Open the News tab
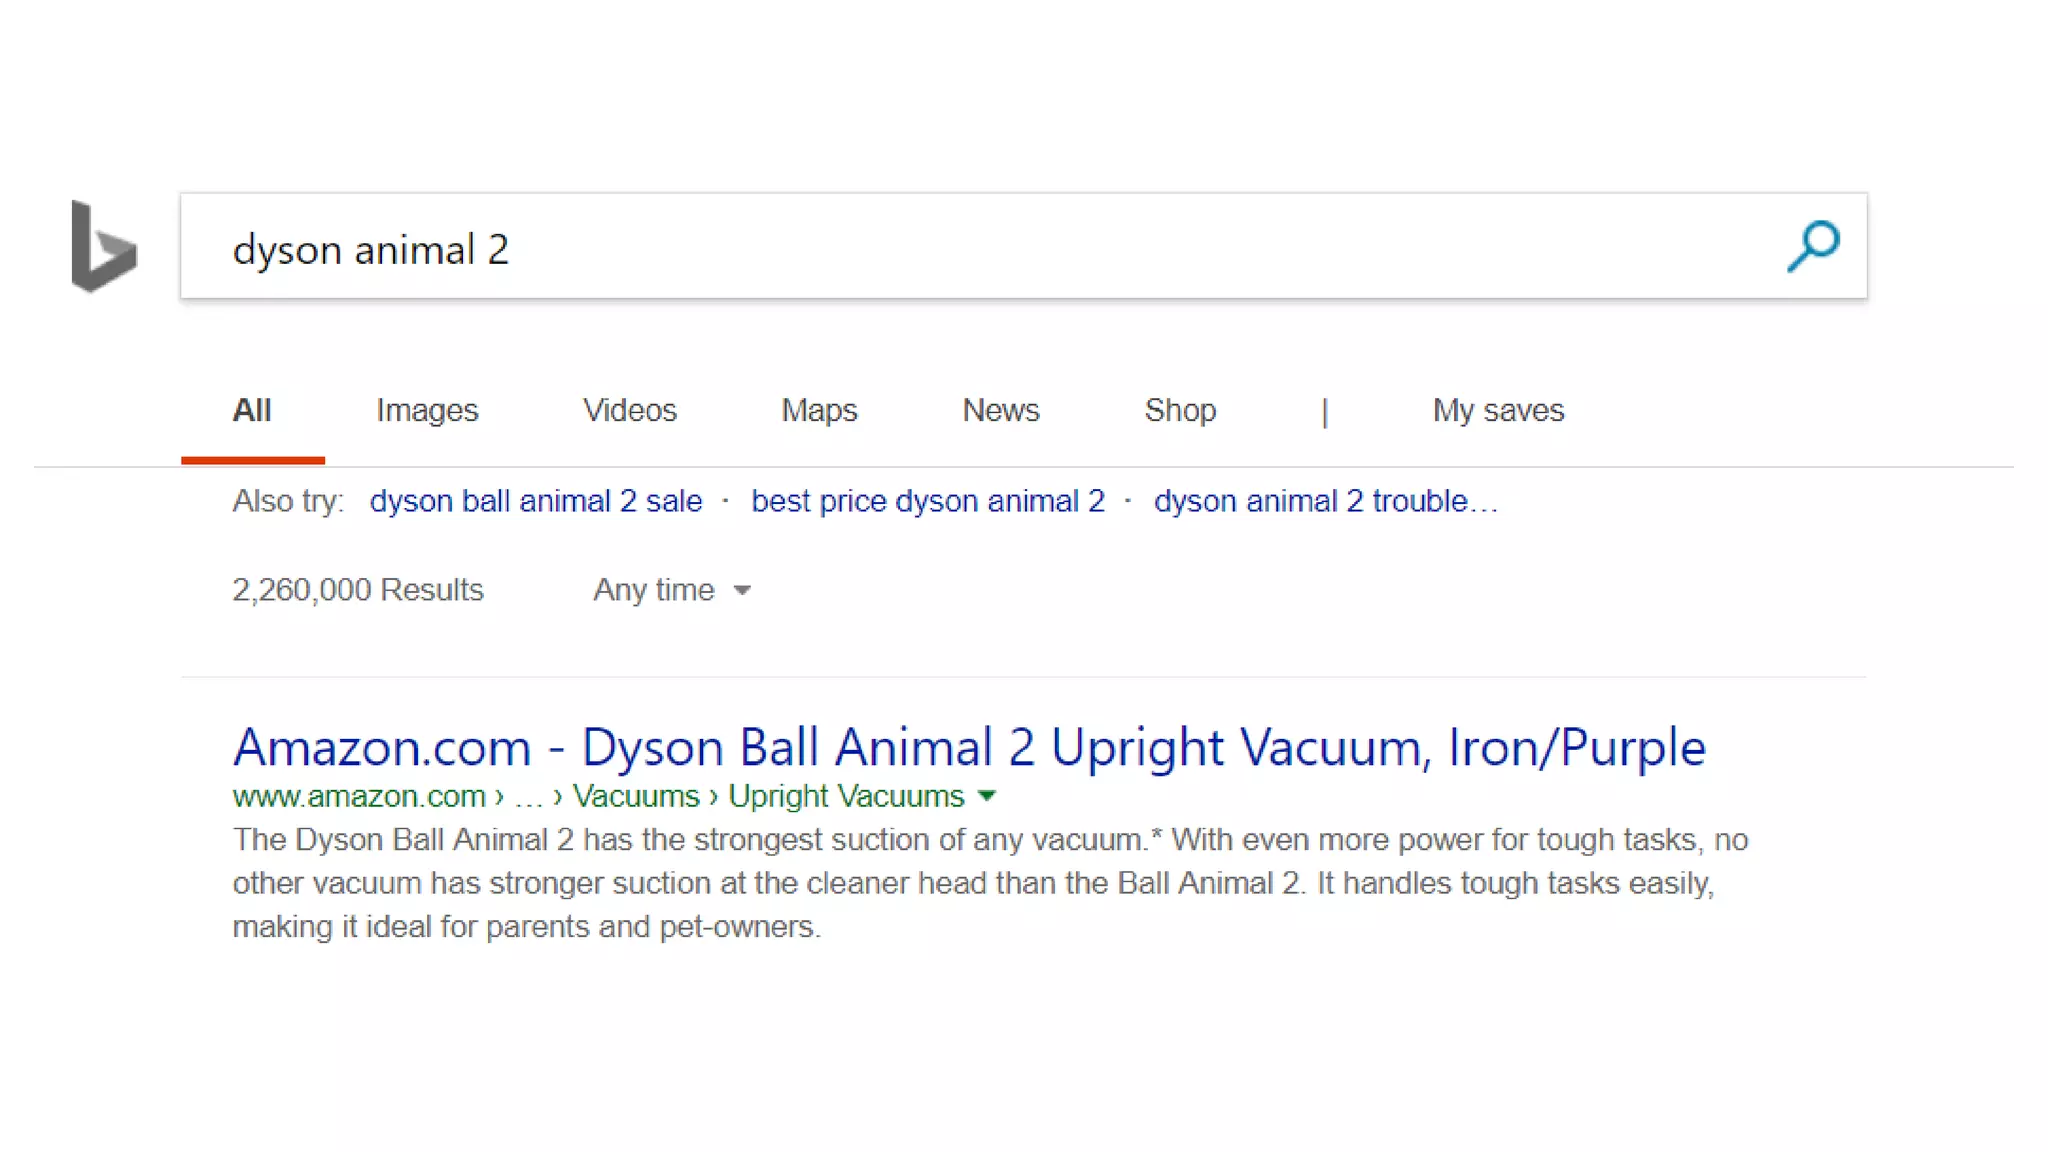Image resolution: width=2048 pixels, height=1152 pixels. coord(1000,410)
